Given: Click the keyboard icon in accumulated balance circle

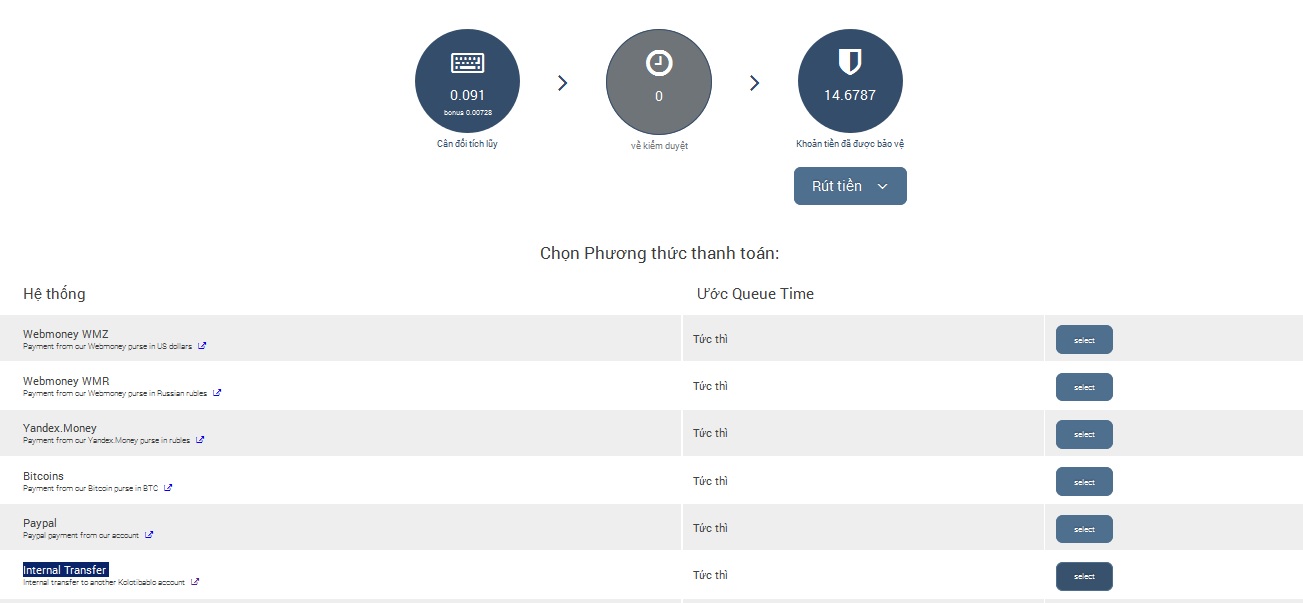Looking at the screenshot, I should pos(467,63).
